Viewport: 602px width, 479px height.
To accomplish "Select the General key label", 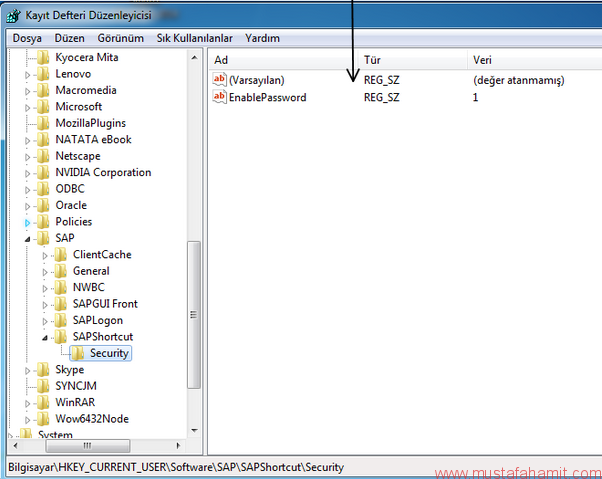I will pyautogui.click(x=91, y=271).
